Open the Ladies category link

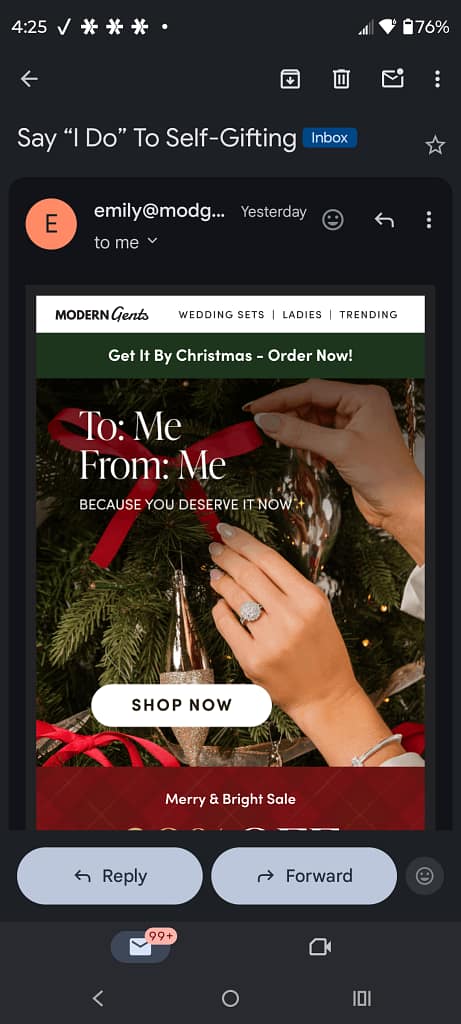302,315
